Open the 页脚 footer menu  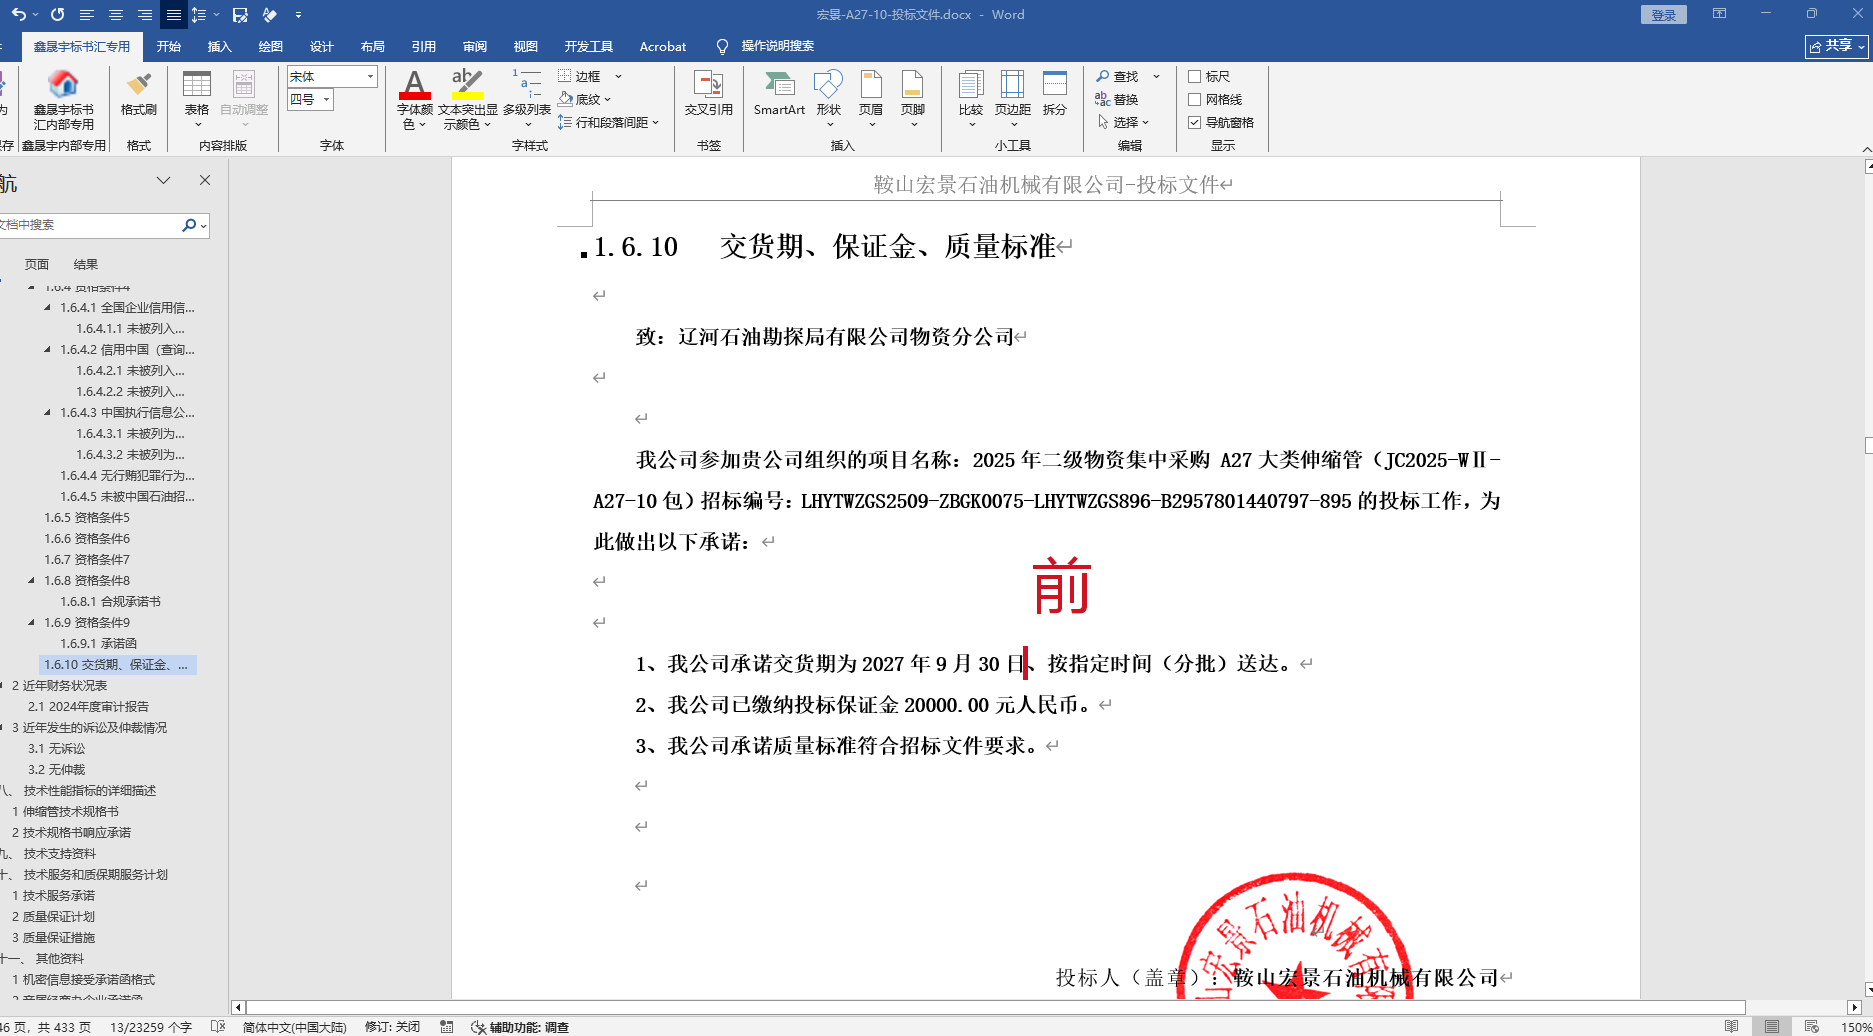[913, 97]
